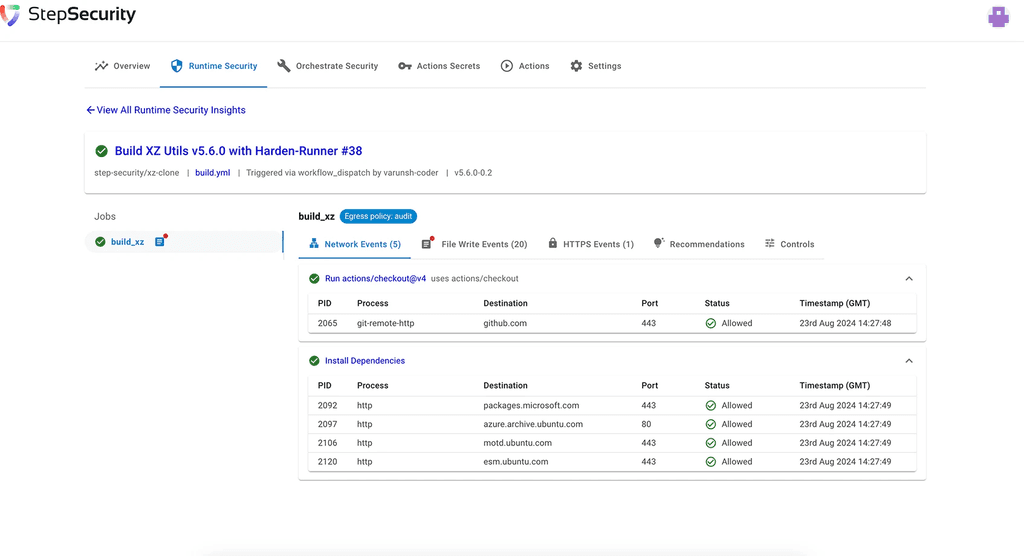Click the Overview chart icon

click(x=101, y=66)
